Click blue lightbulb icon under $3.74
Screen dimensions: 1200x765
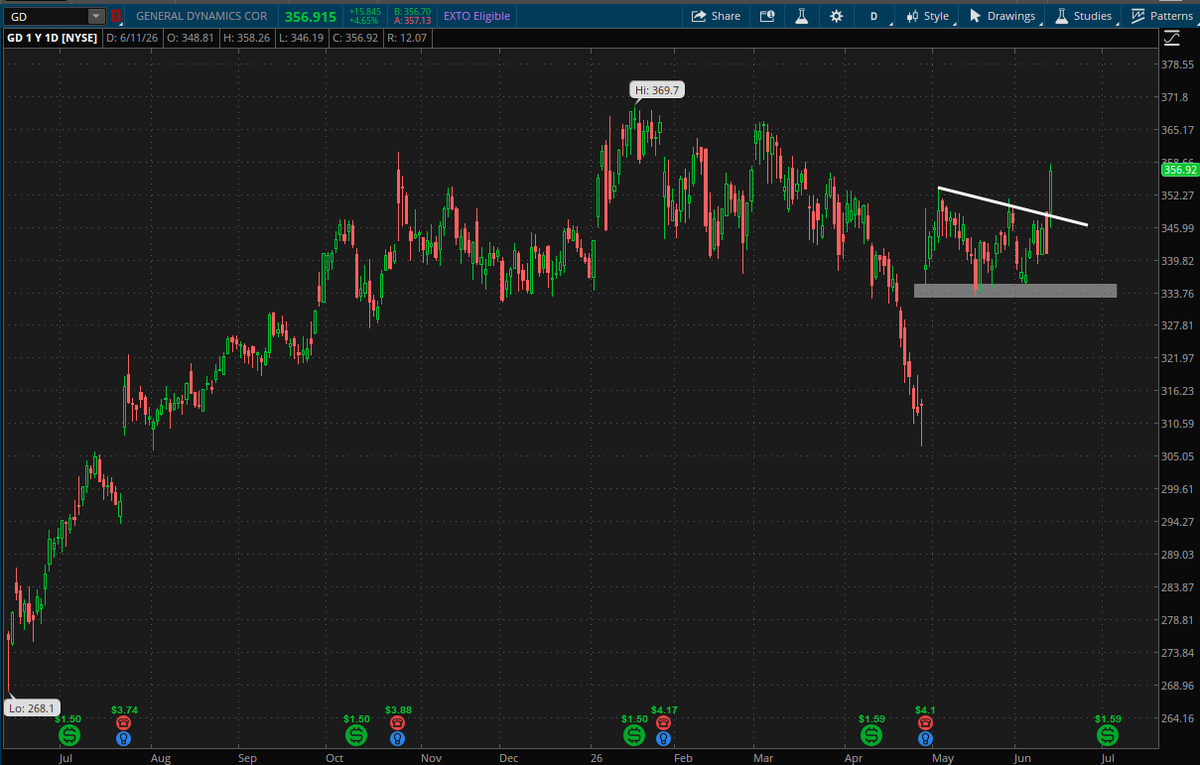124,740
